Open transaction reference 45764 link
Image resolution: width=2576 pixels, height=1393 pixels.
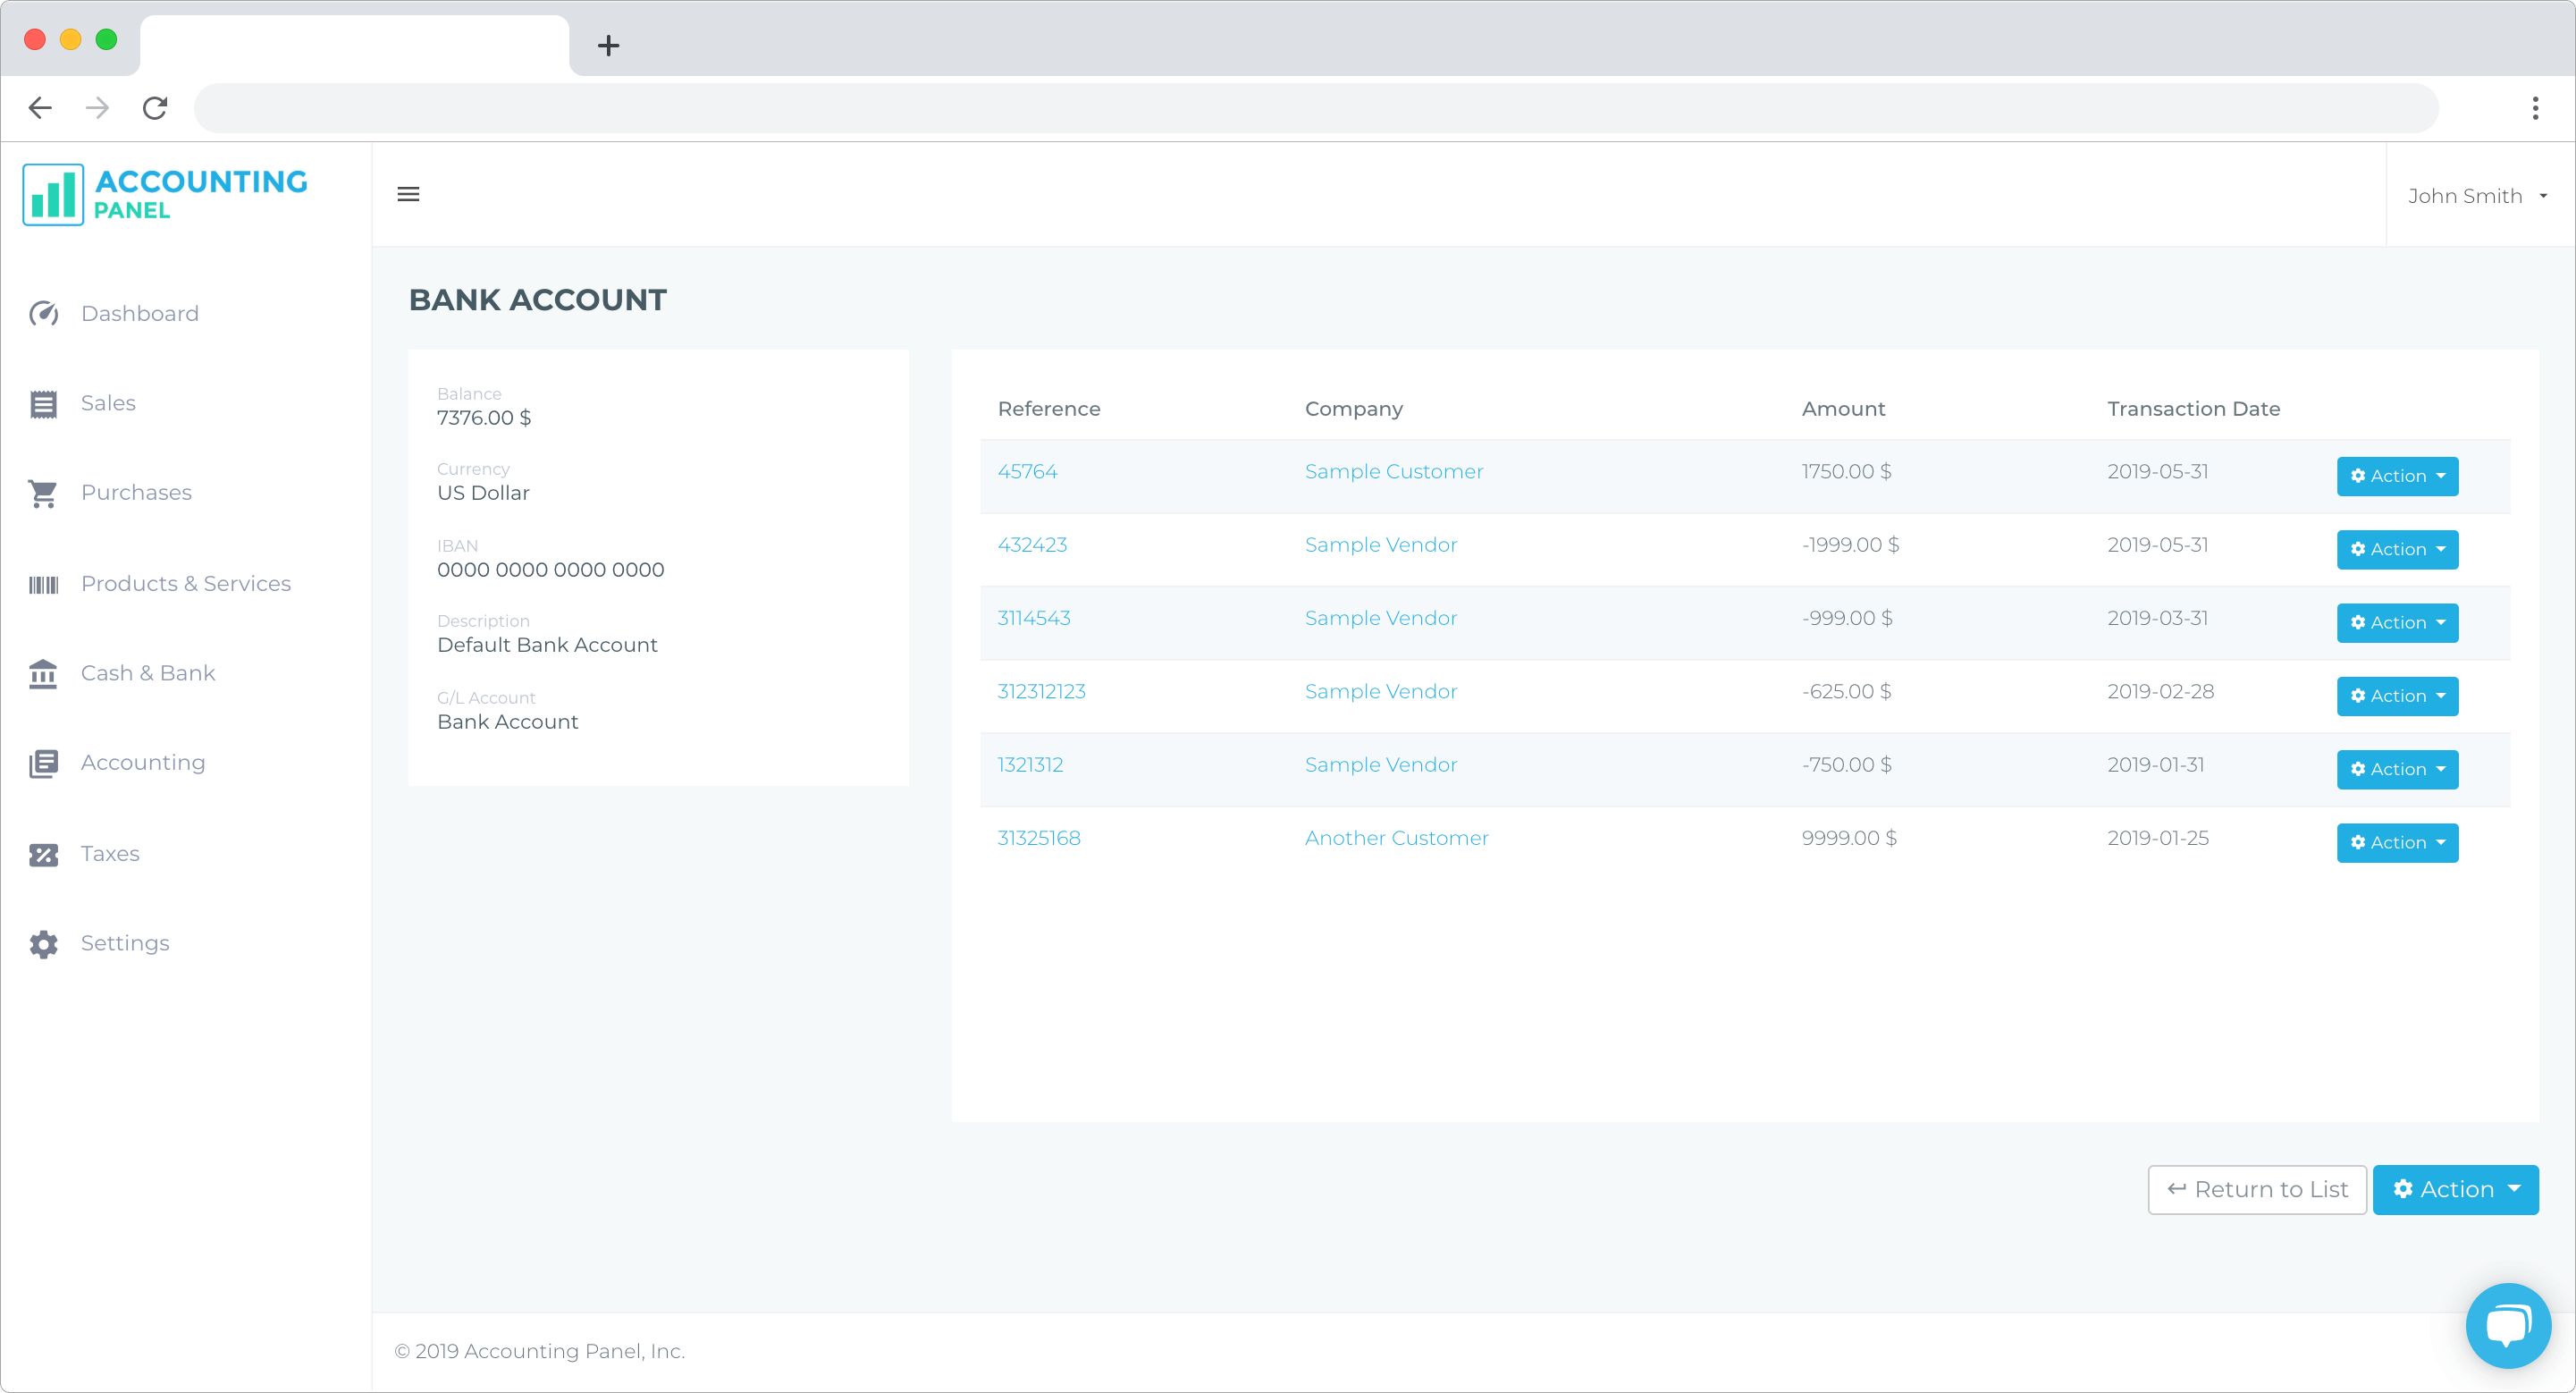click(1027, 471)
